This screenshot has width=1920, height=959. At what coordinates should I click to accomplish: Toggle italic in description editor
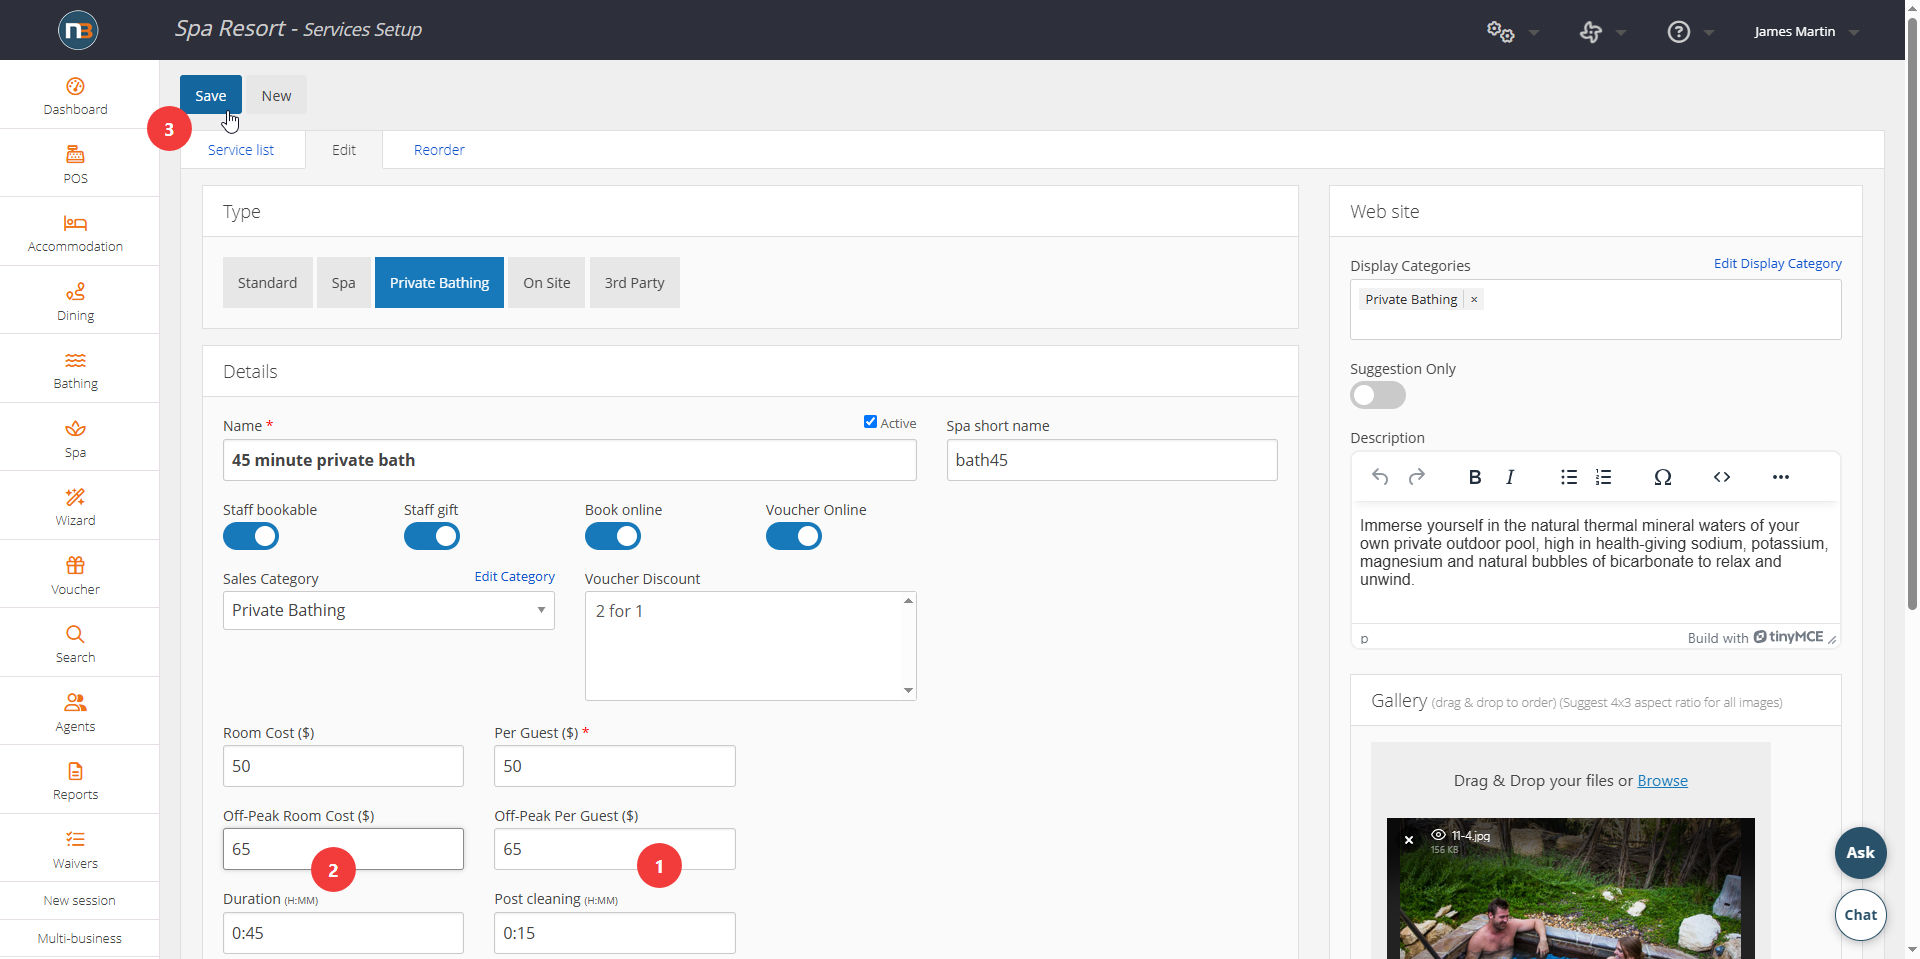(1510, 477)
